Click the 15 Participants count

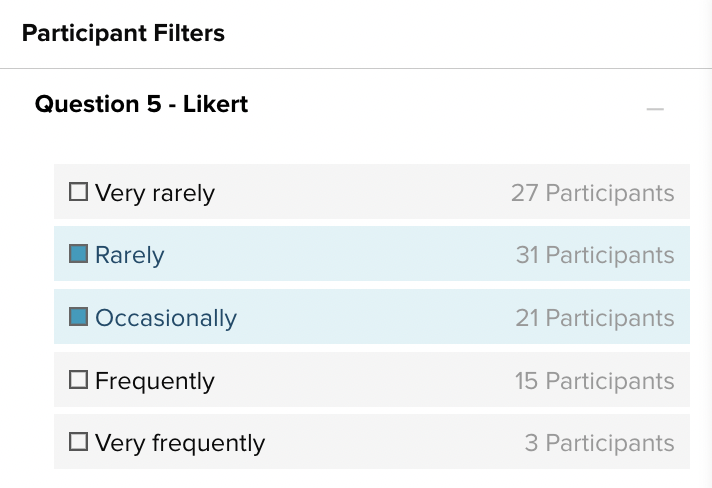(595, 381)
